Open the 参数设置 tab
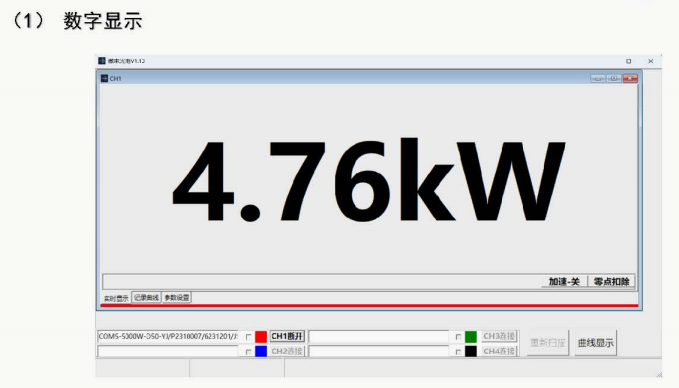 pos(177,297)
